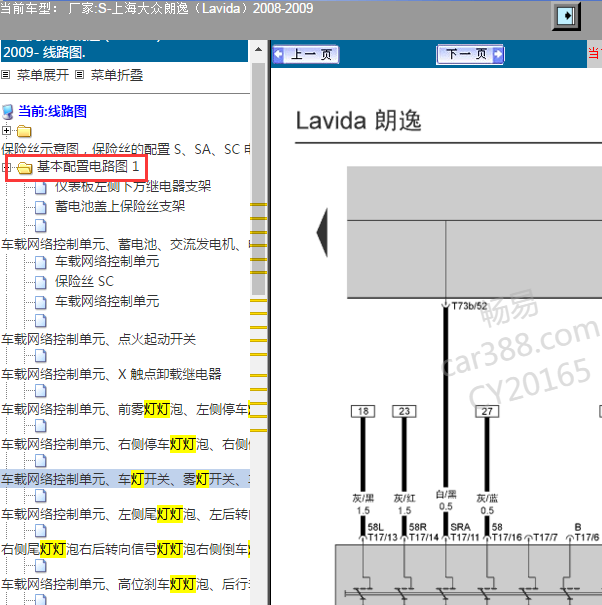Click page icon above 高位刹车灯灯泡 entry
The height and width of the screenshot is (605, 602).
coord(41,566)
